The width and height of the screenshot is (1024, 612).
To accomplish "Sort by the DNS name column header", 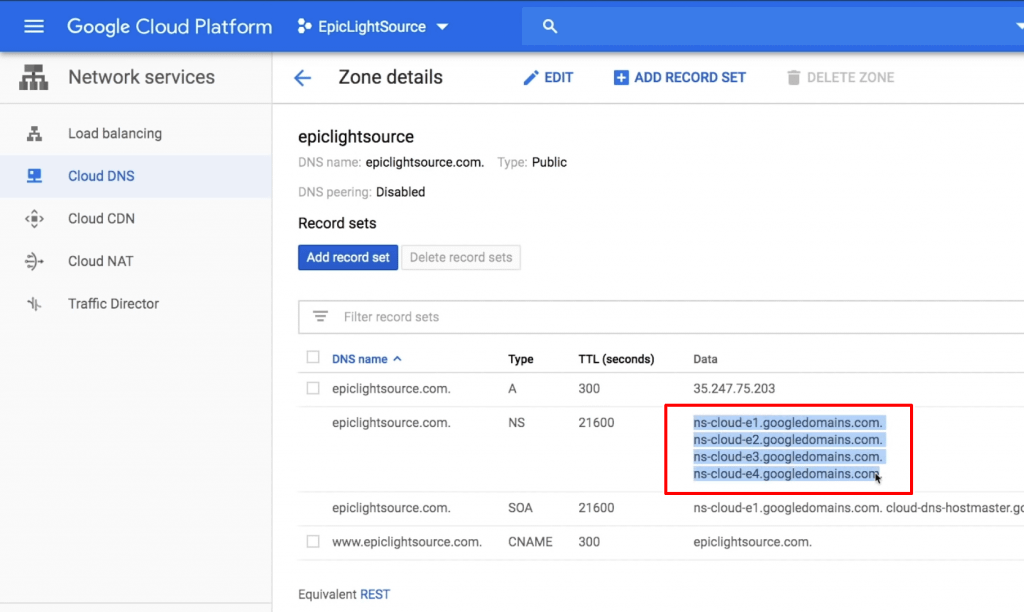I will (359, 359).
